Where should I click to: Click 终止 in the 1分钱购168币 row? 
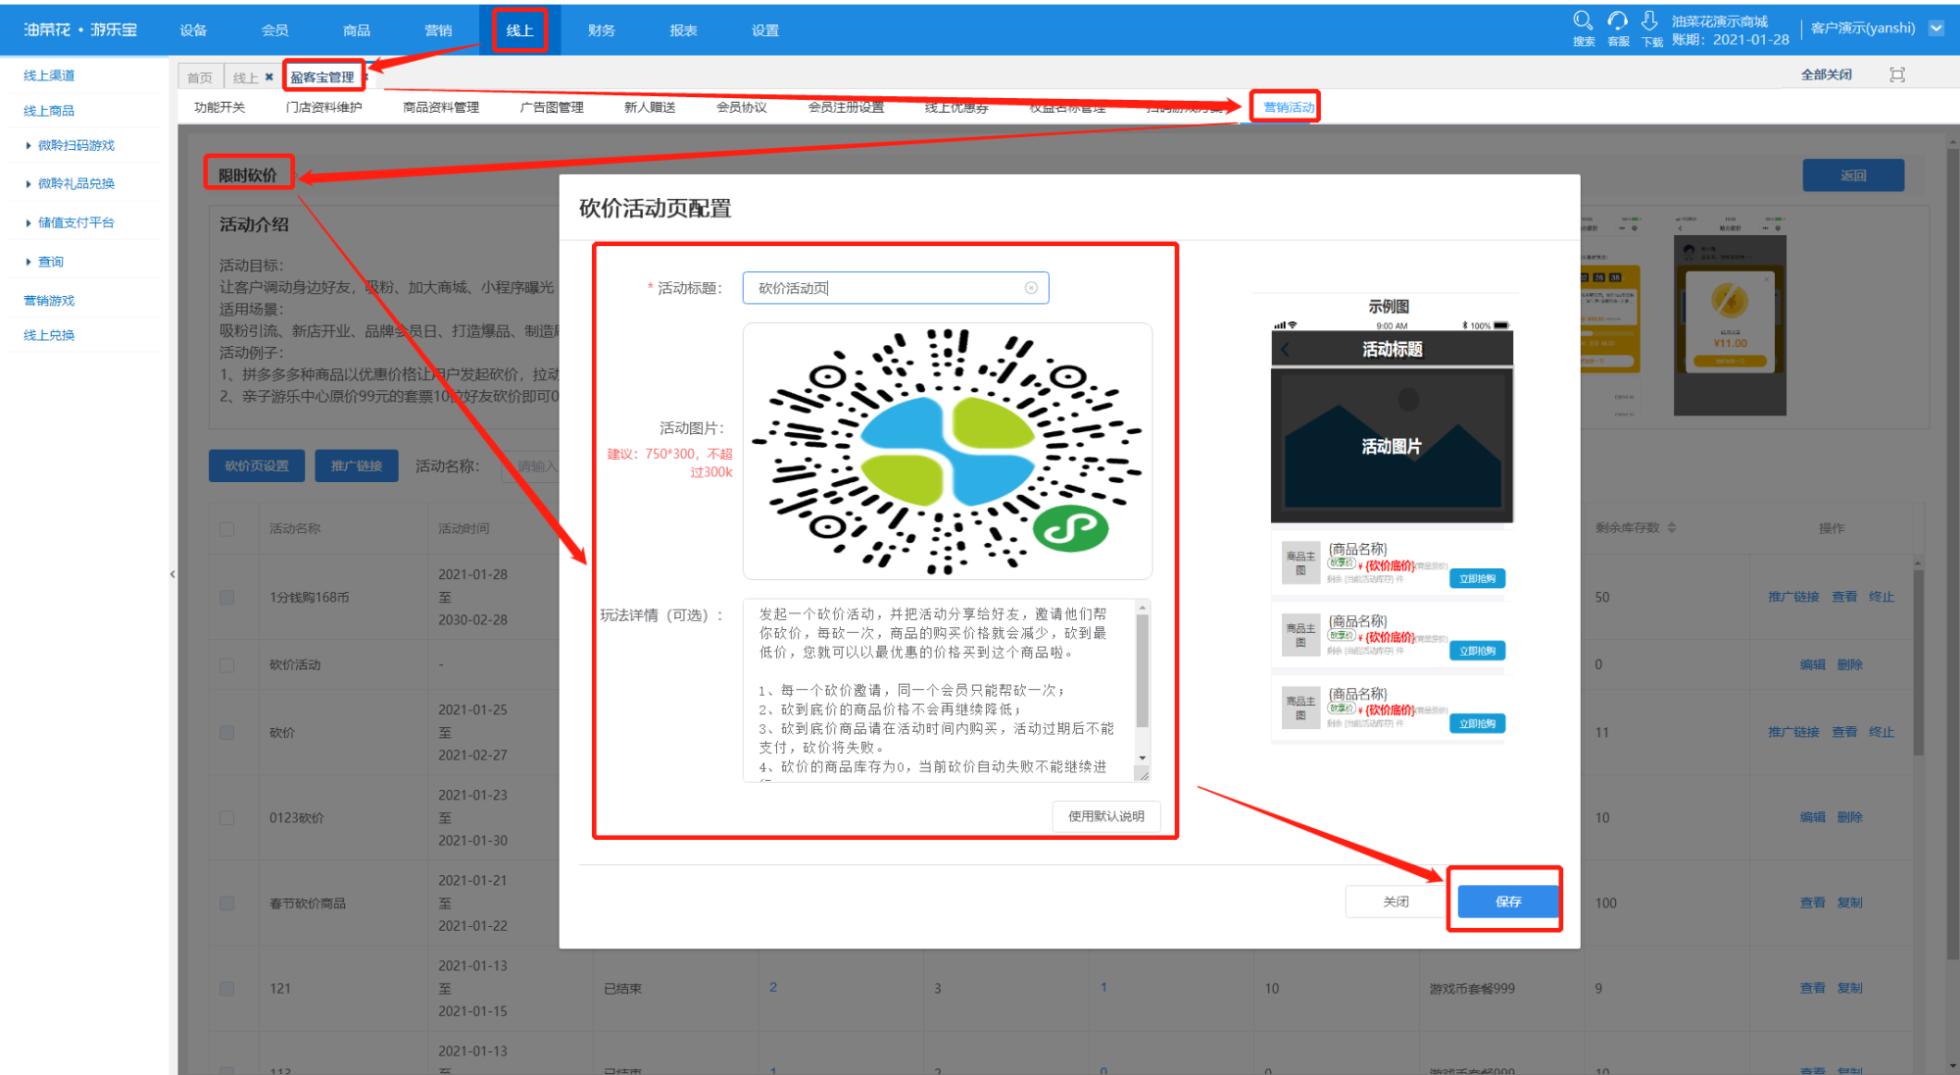(x=1881, y=597)
